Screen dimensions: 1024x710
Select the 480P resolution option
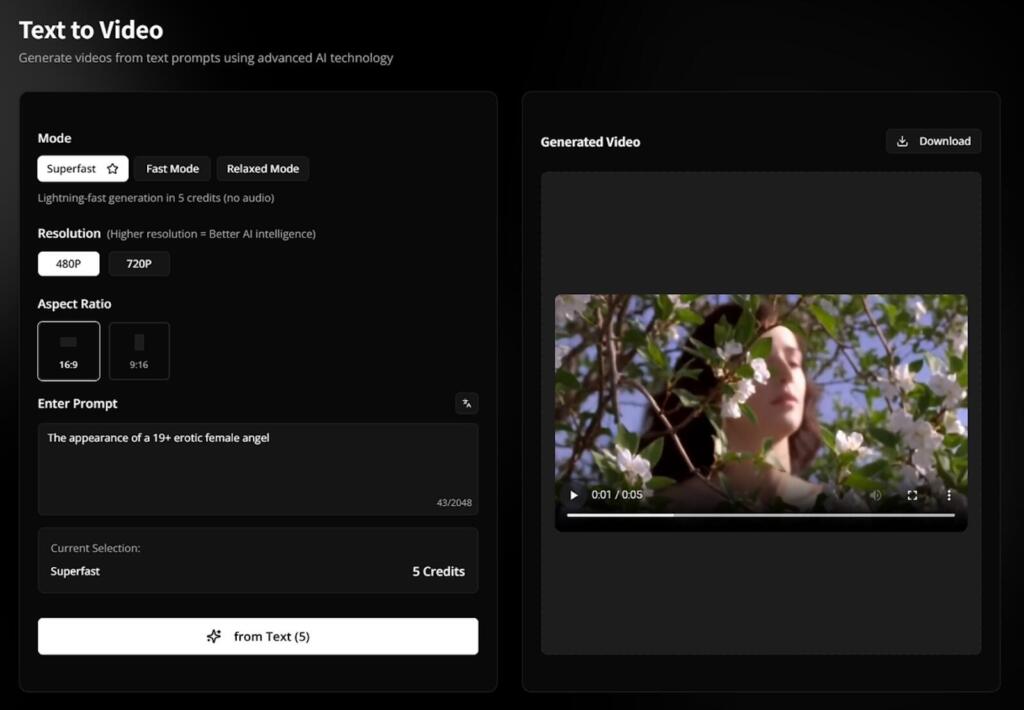click(x=69, y=264)
